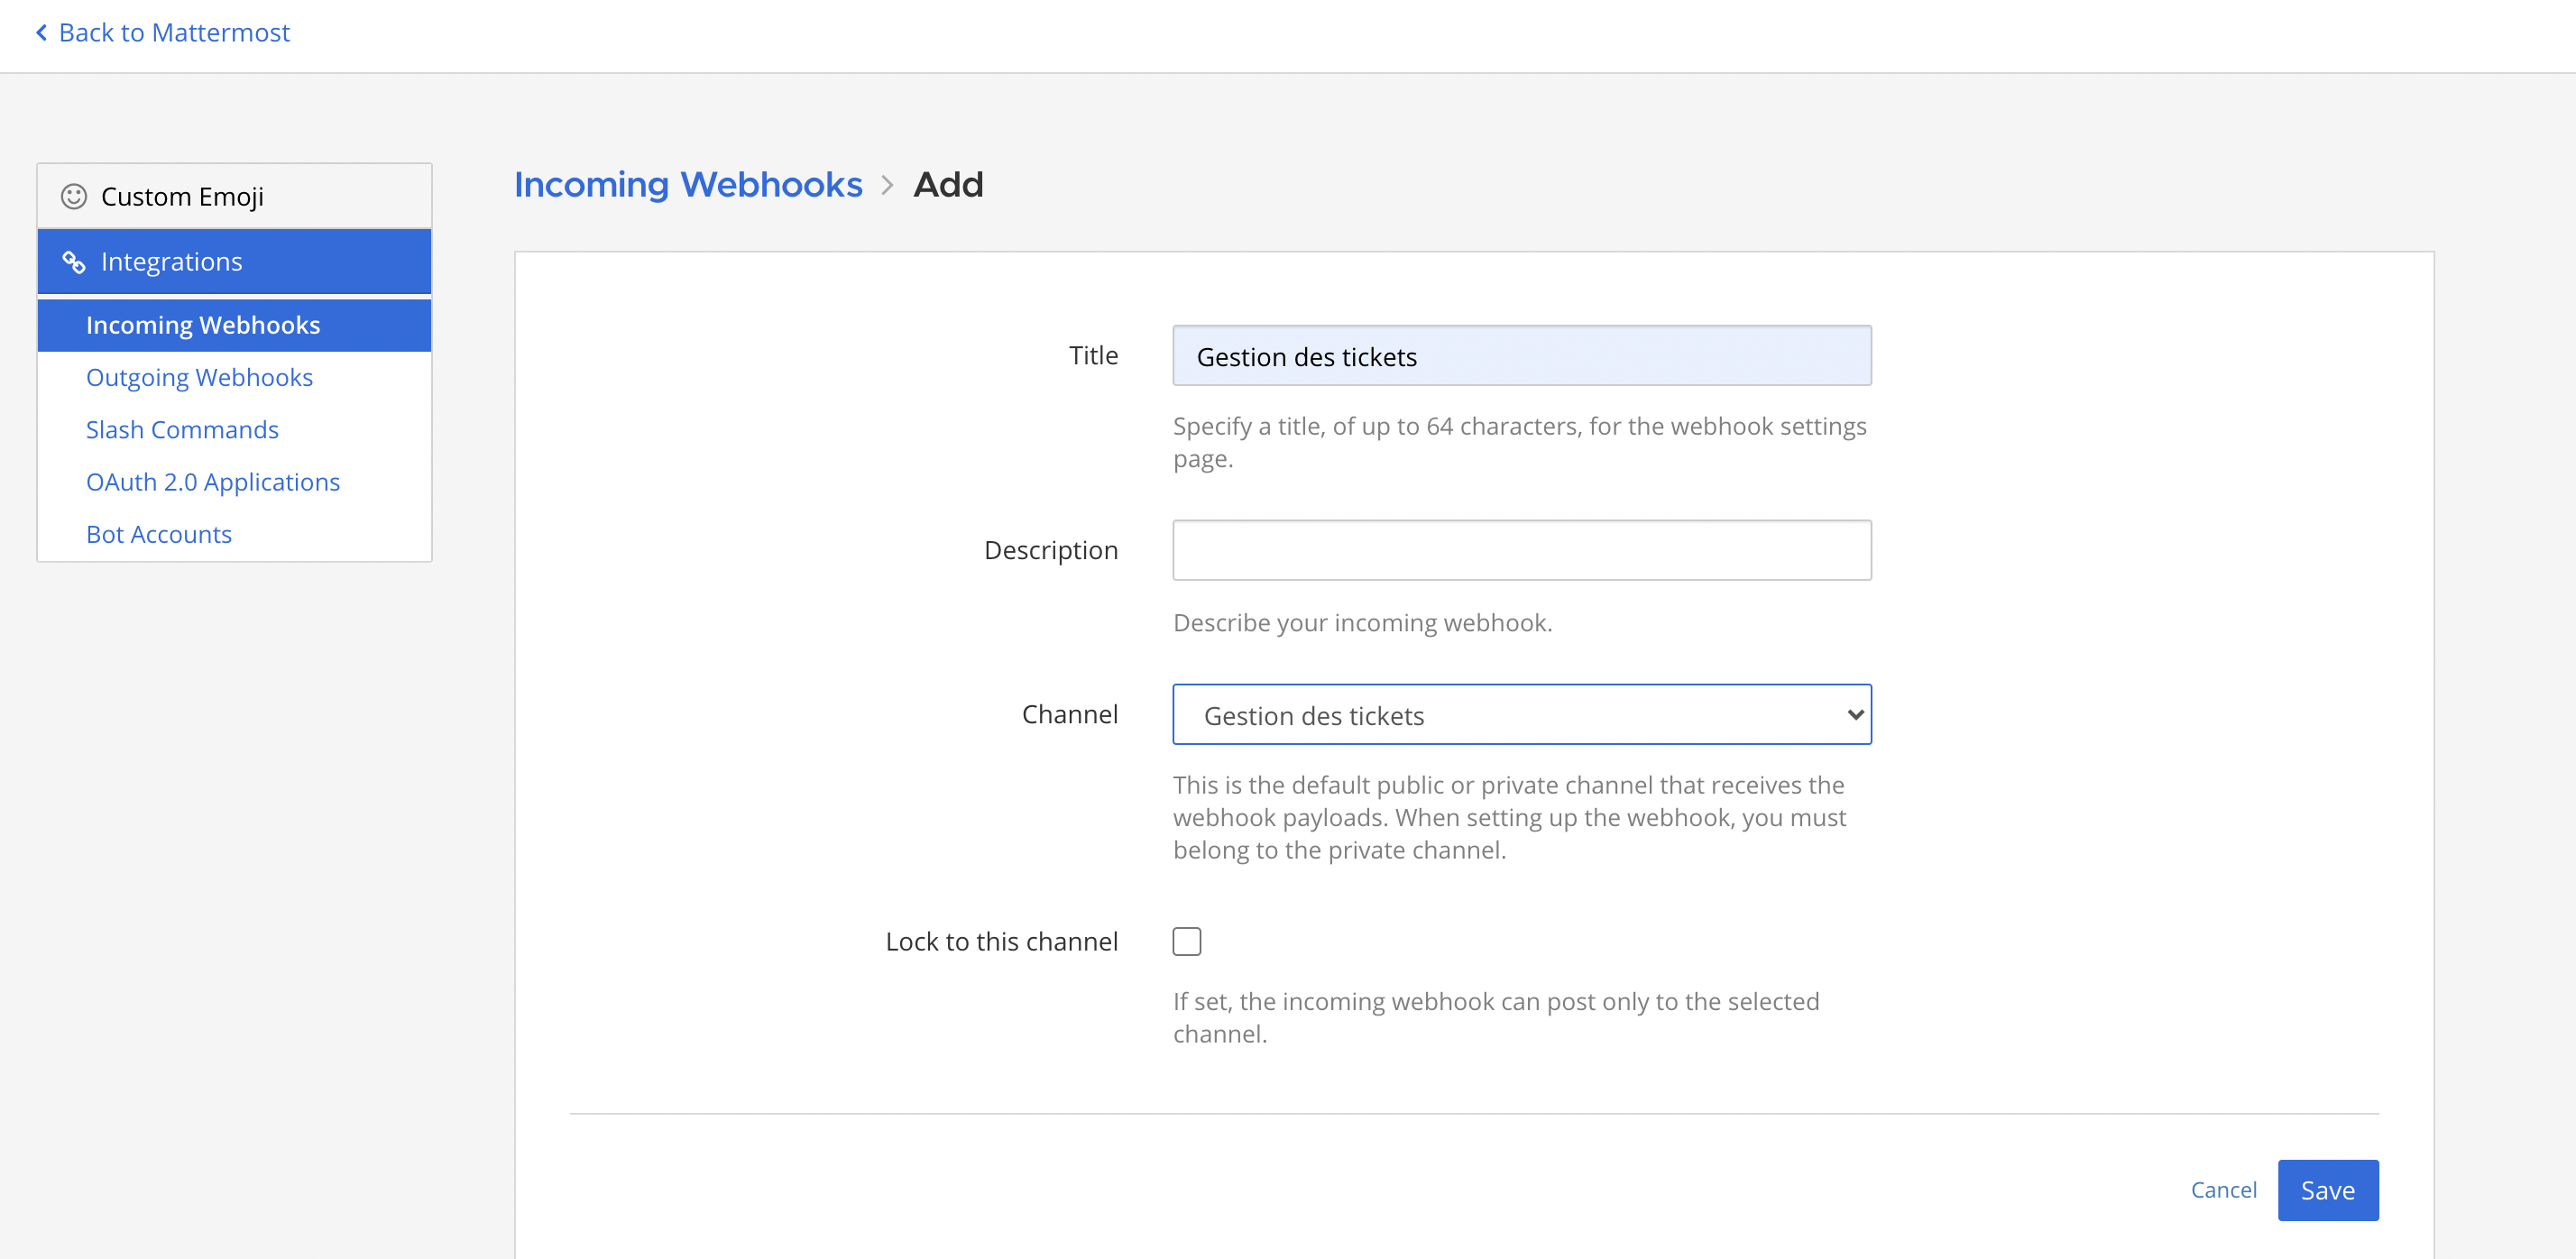The height and width of the screenshot is (1259, 2576).
Task: Open Outgoing Webhooks section
Action: coord(199,377)
